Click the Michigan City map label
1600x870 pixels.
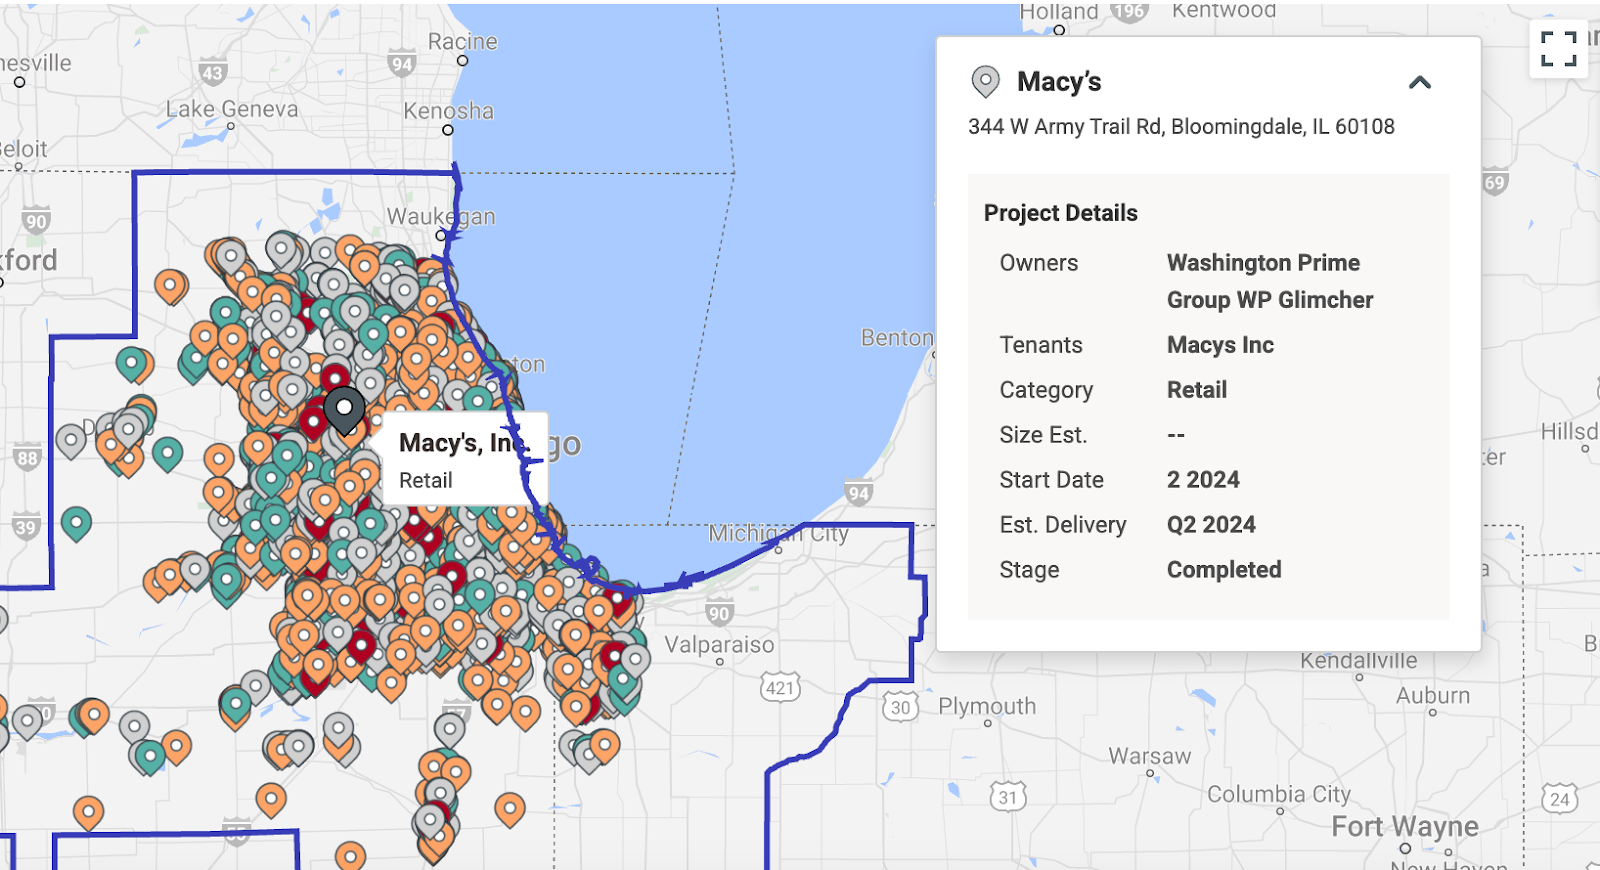pyautogui.click(x=778, y=533)
